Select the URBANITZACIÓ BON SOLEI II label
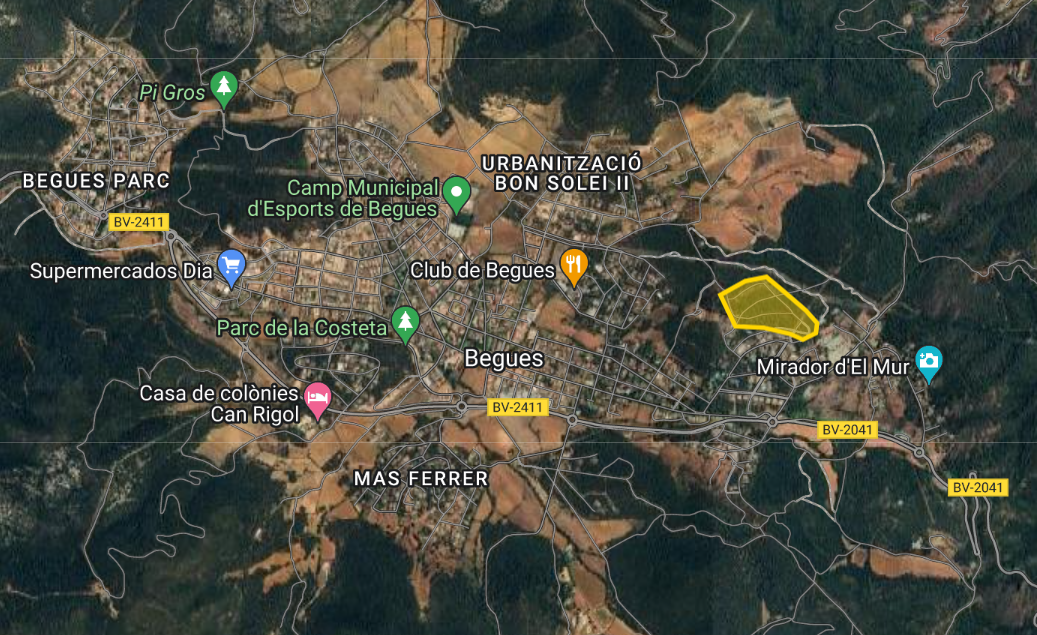The width and height of the screenshot is (1037, 635). coord(561,173)
